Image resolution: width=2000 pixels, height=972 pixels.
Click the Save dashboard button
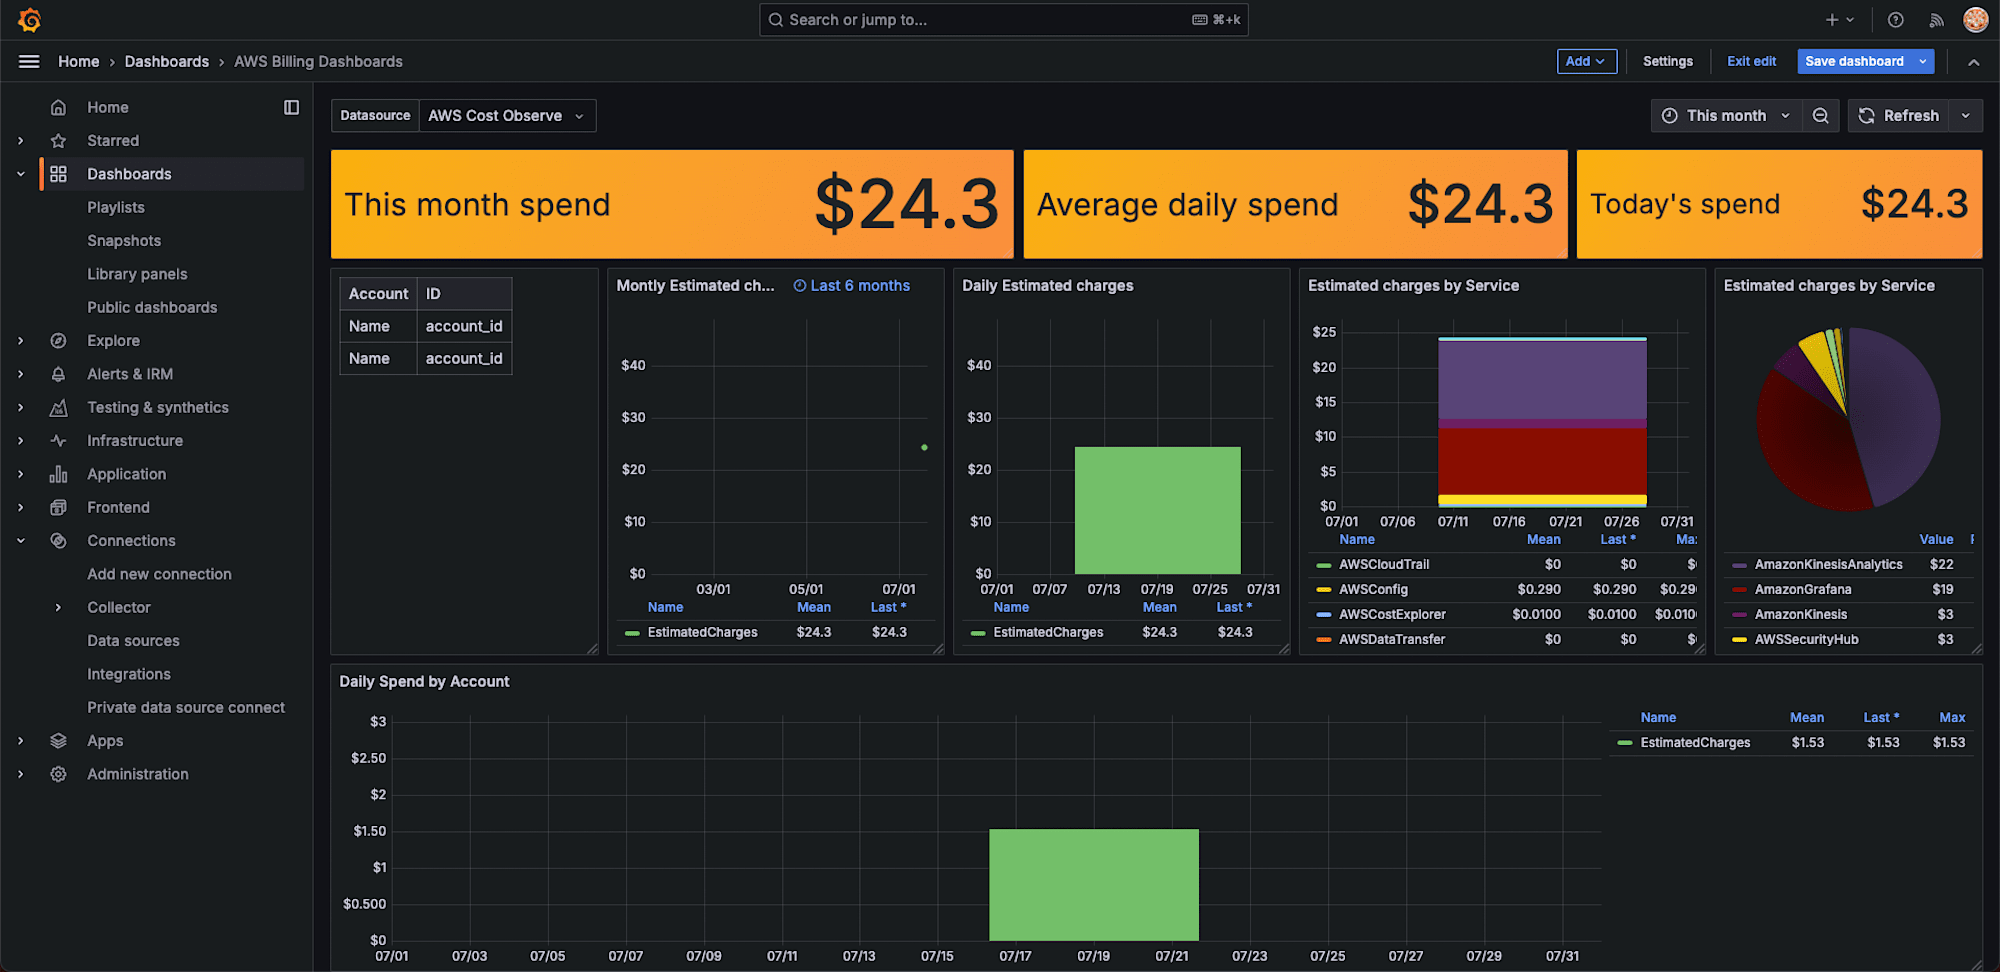coord(1854,61)
